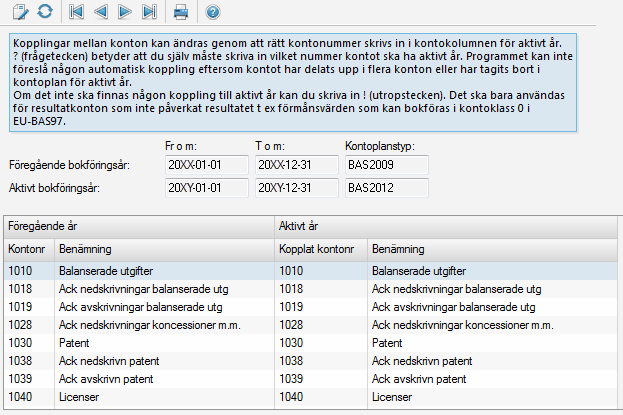Go to the previous record

pyautogui.click(x=102, y=12)
